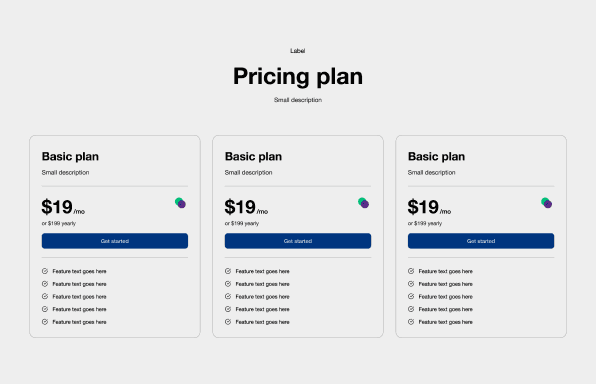
Task: Click last feature check icon in left card
Action: [x=45, y=322]
